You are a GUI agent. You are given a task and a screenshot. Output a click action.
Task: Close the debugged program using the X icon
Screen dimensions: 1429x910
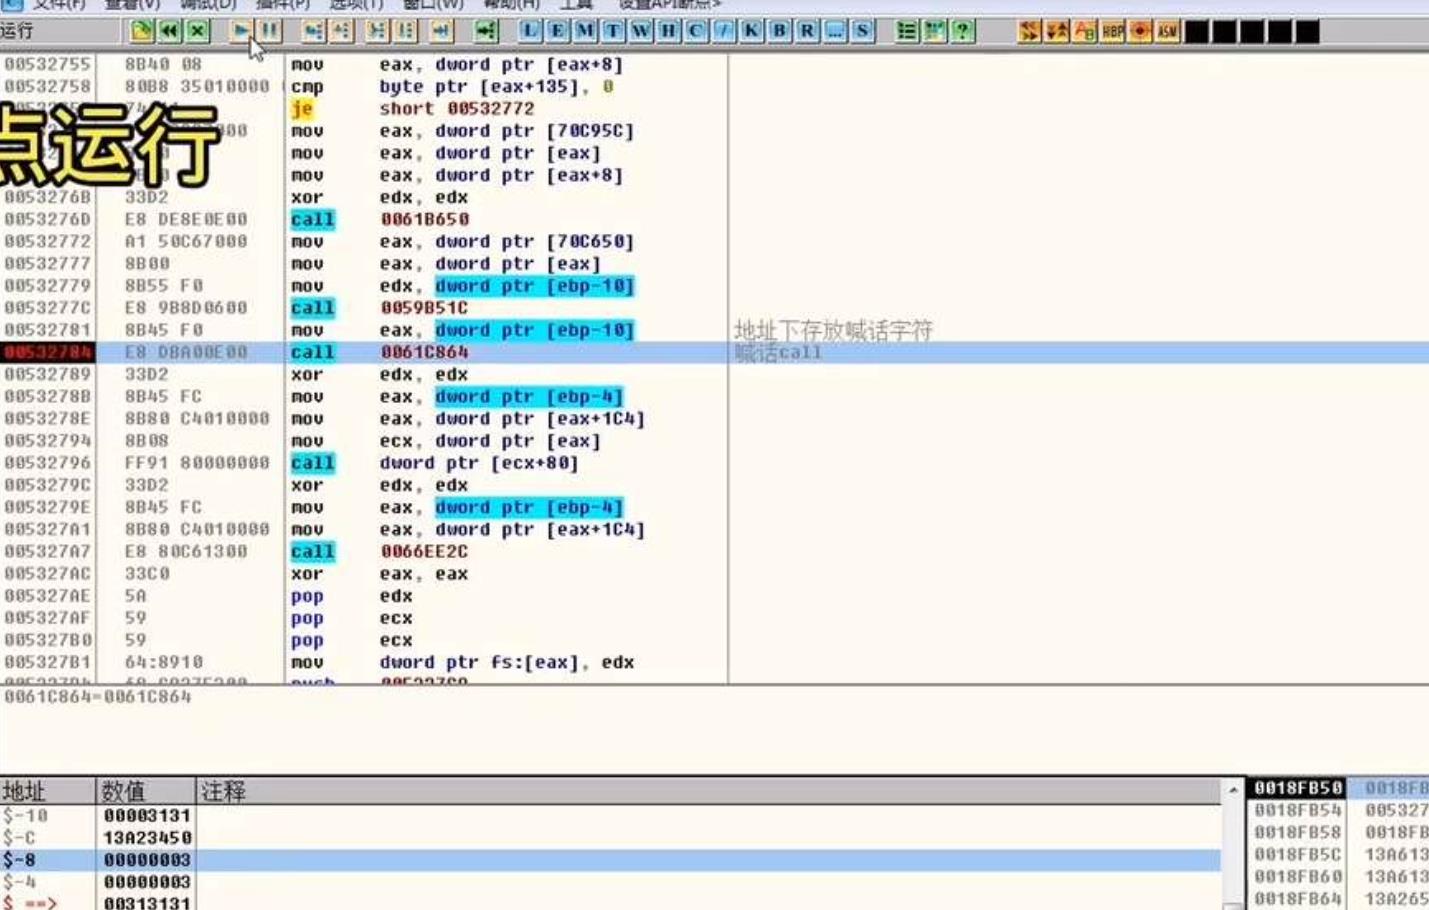pyautogui.click(x=198, y=31)
